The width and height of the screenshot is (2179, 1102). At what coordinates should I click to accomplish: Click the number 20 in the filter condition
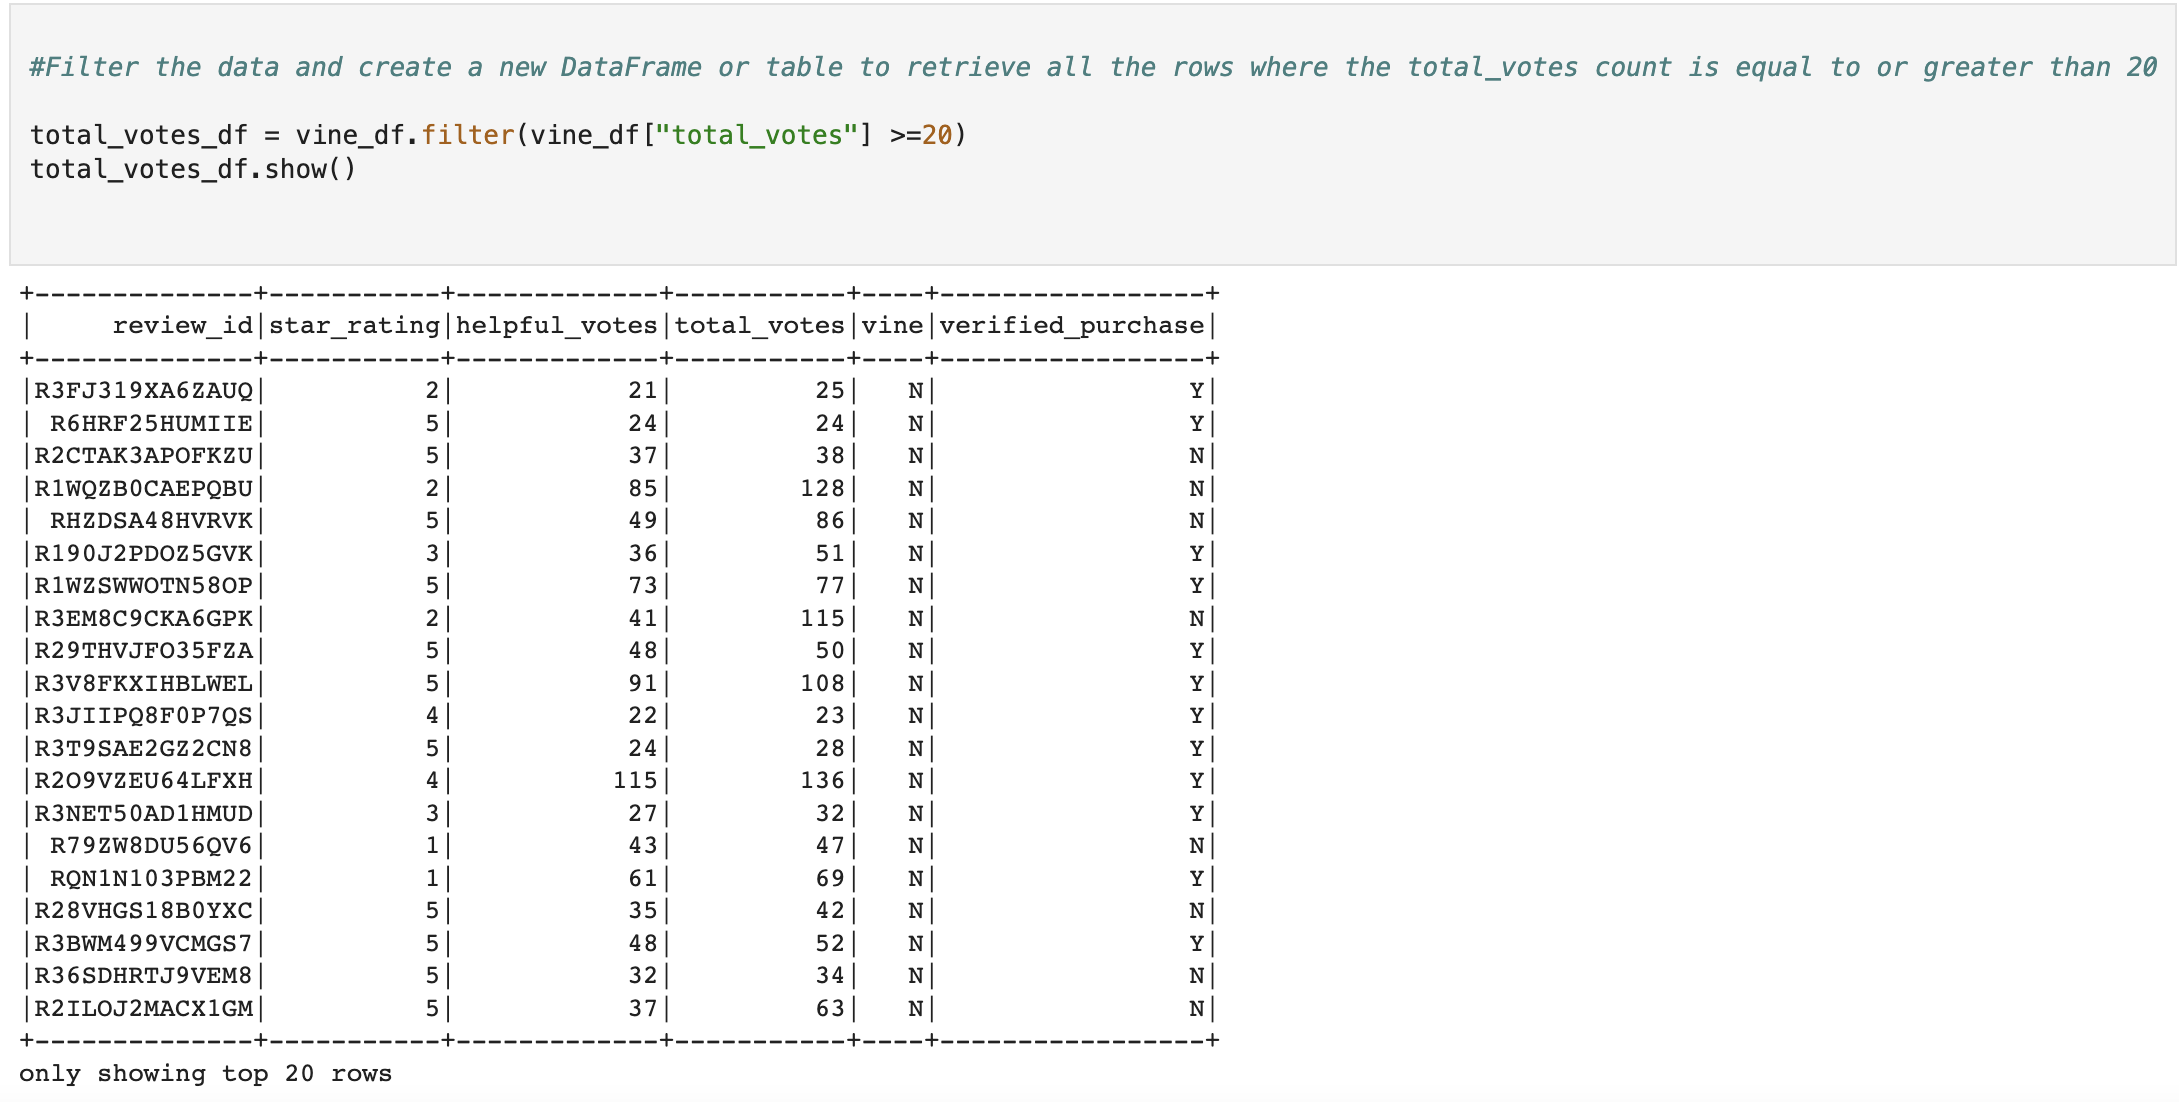tap(941, 135)
